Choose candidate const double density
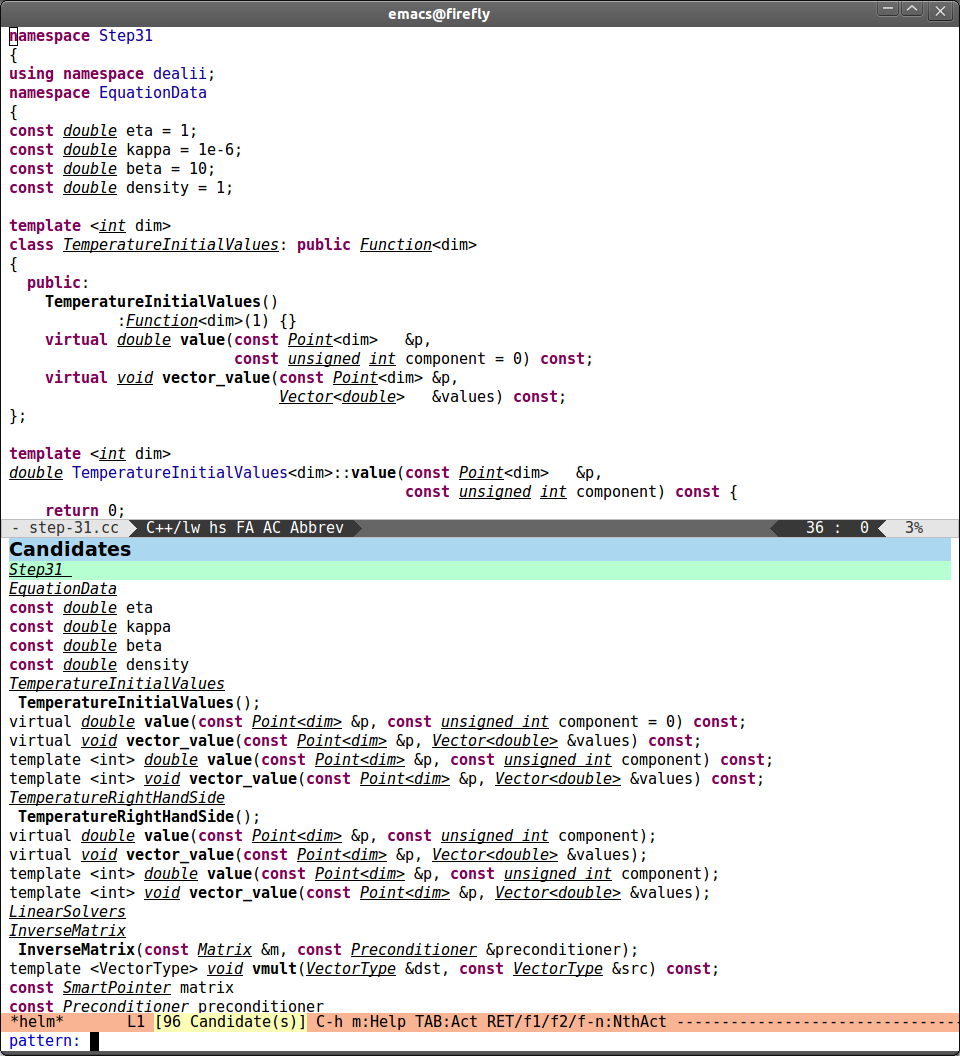 [99, 665]
